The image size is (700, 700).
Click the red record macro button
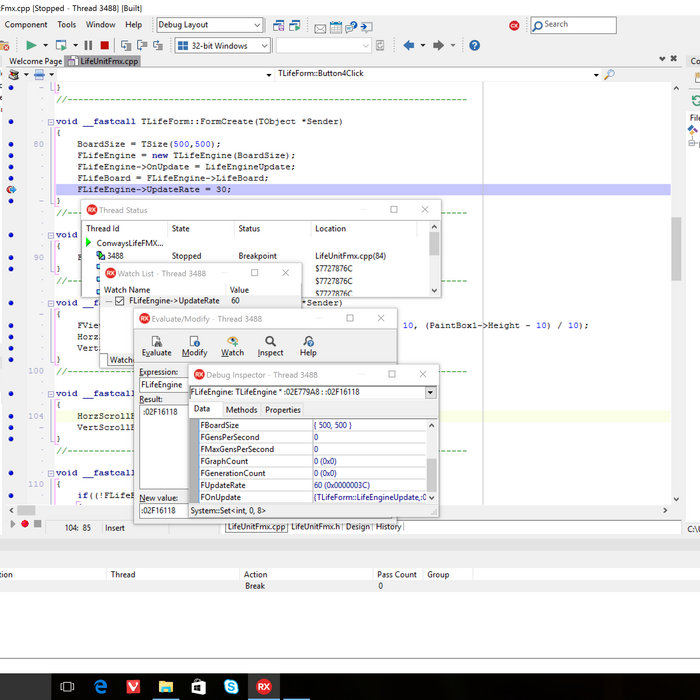(25, 524)
